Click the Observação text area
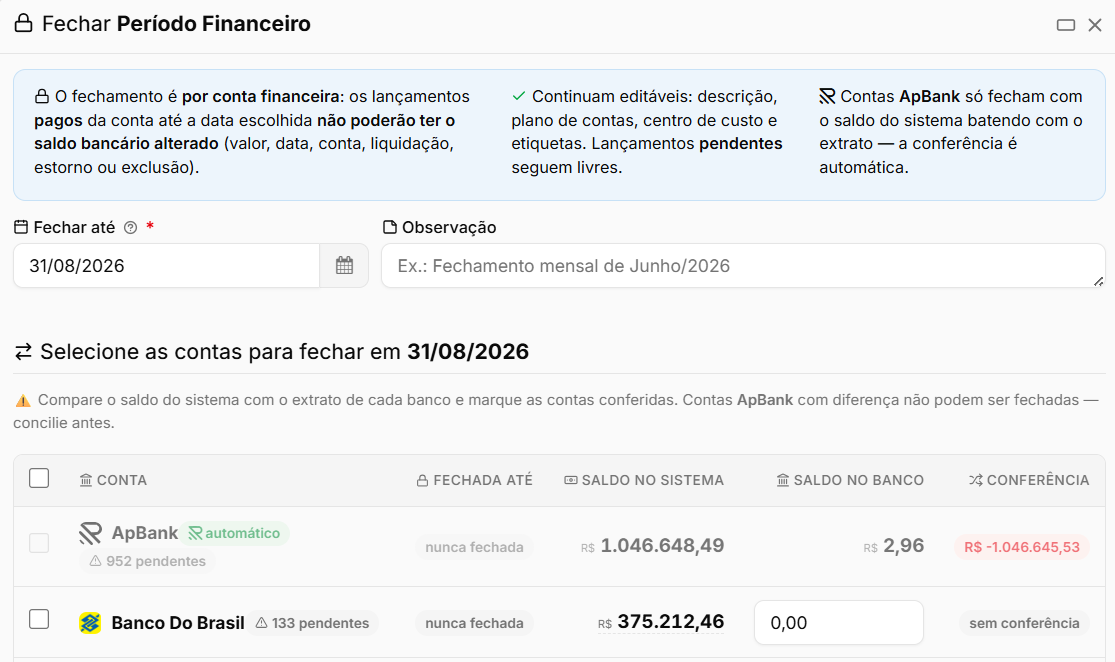Screen dimensions: 1115x662 [x=743, y=266]
